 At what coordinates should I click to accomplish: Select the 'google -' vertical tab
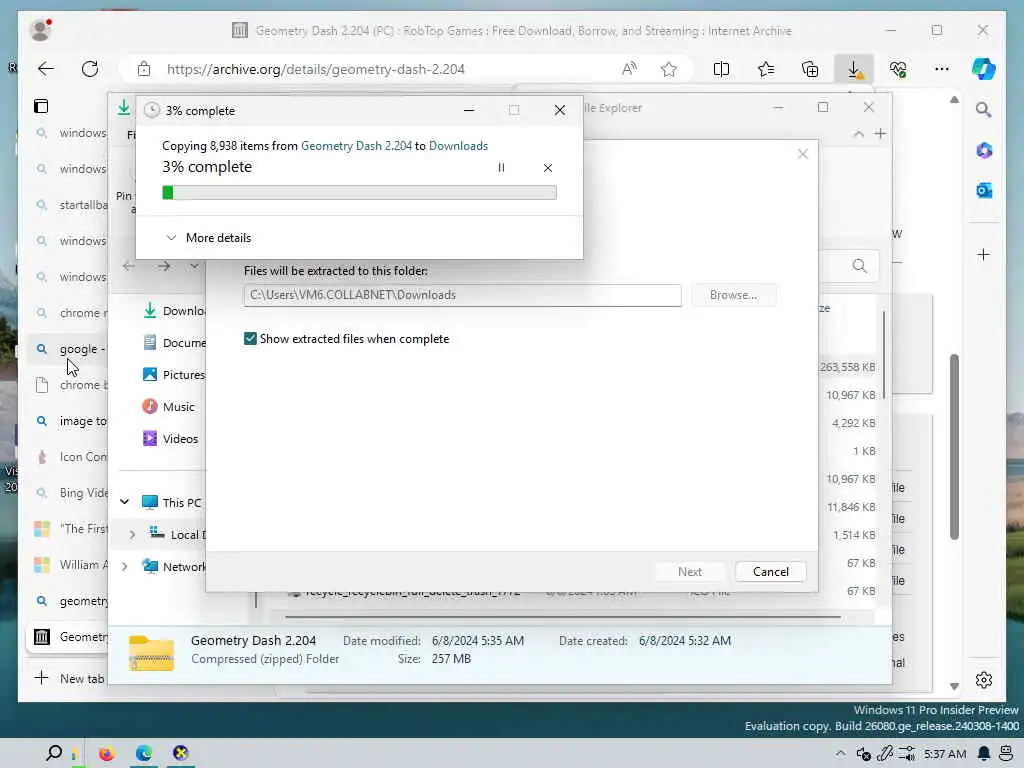click(68, 349)
